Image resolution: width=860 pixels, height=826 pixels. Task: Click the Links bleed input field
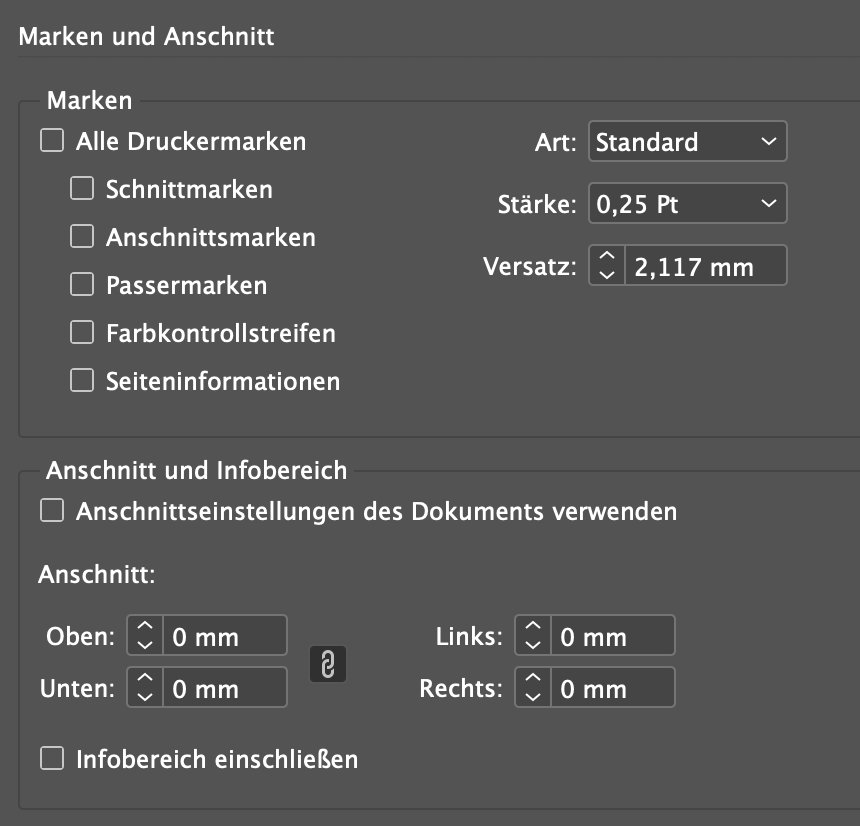tap(613, 636)
